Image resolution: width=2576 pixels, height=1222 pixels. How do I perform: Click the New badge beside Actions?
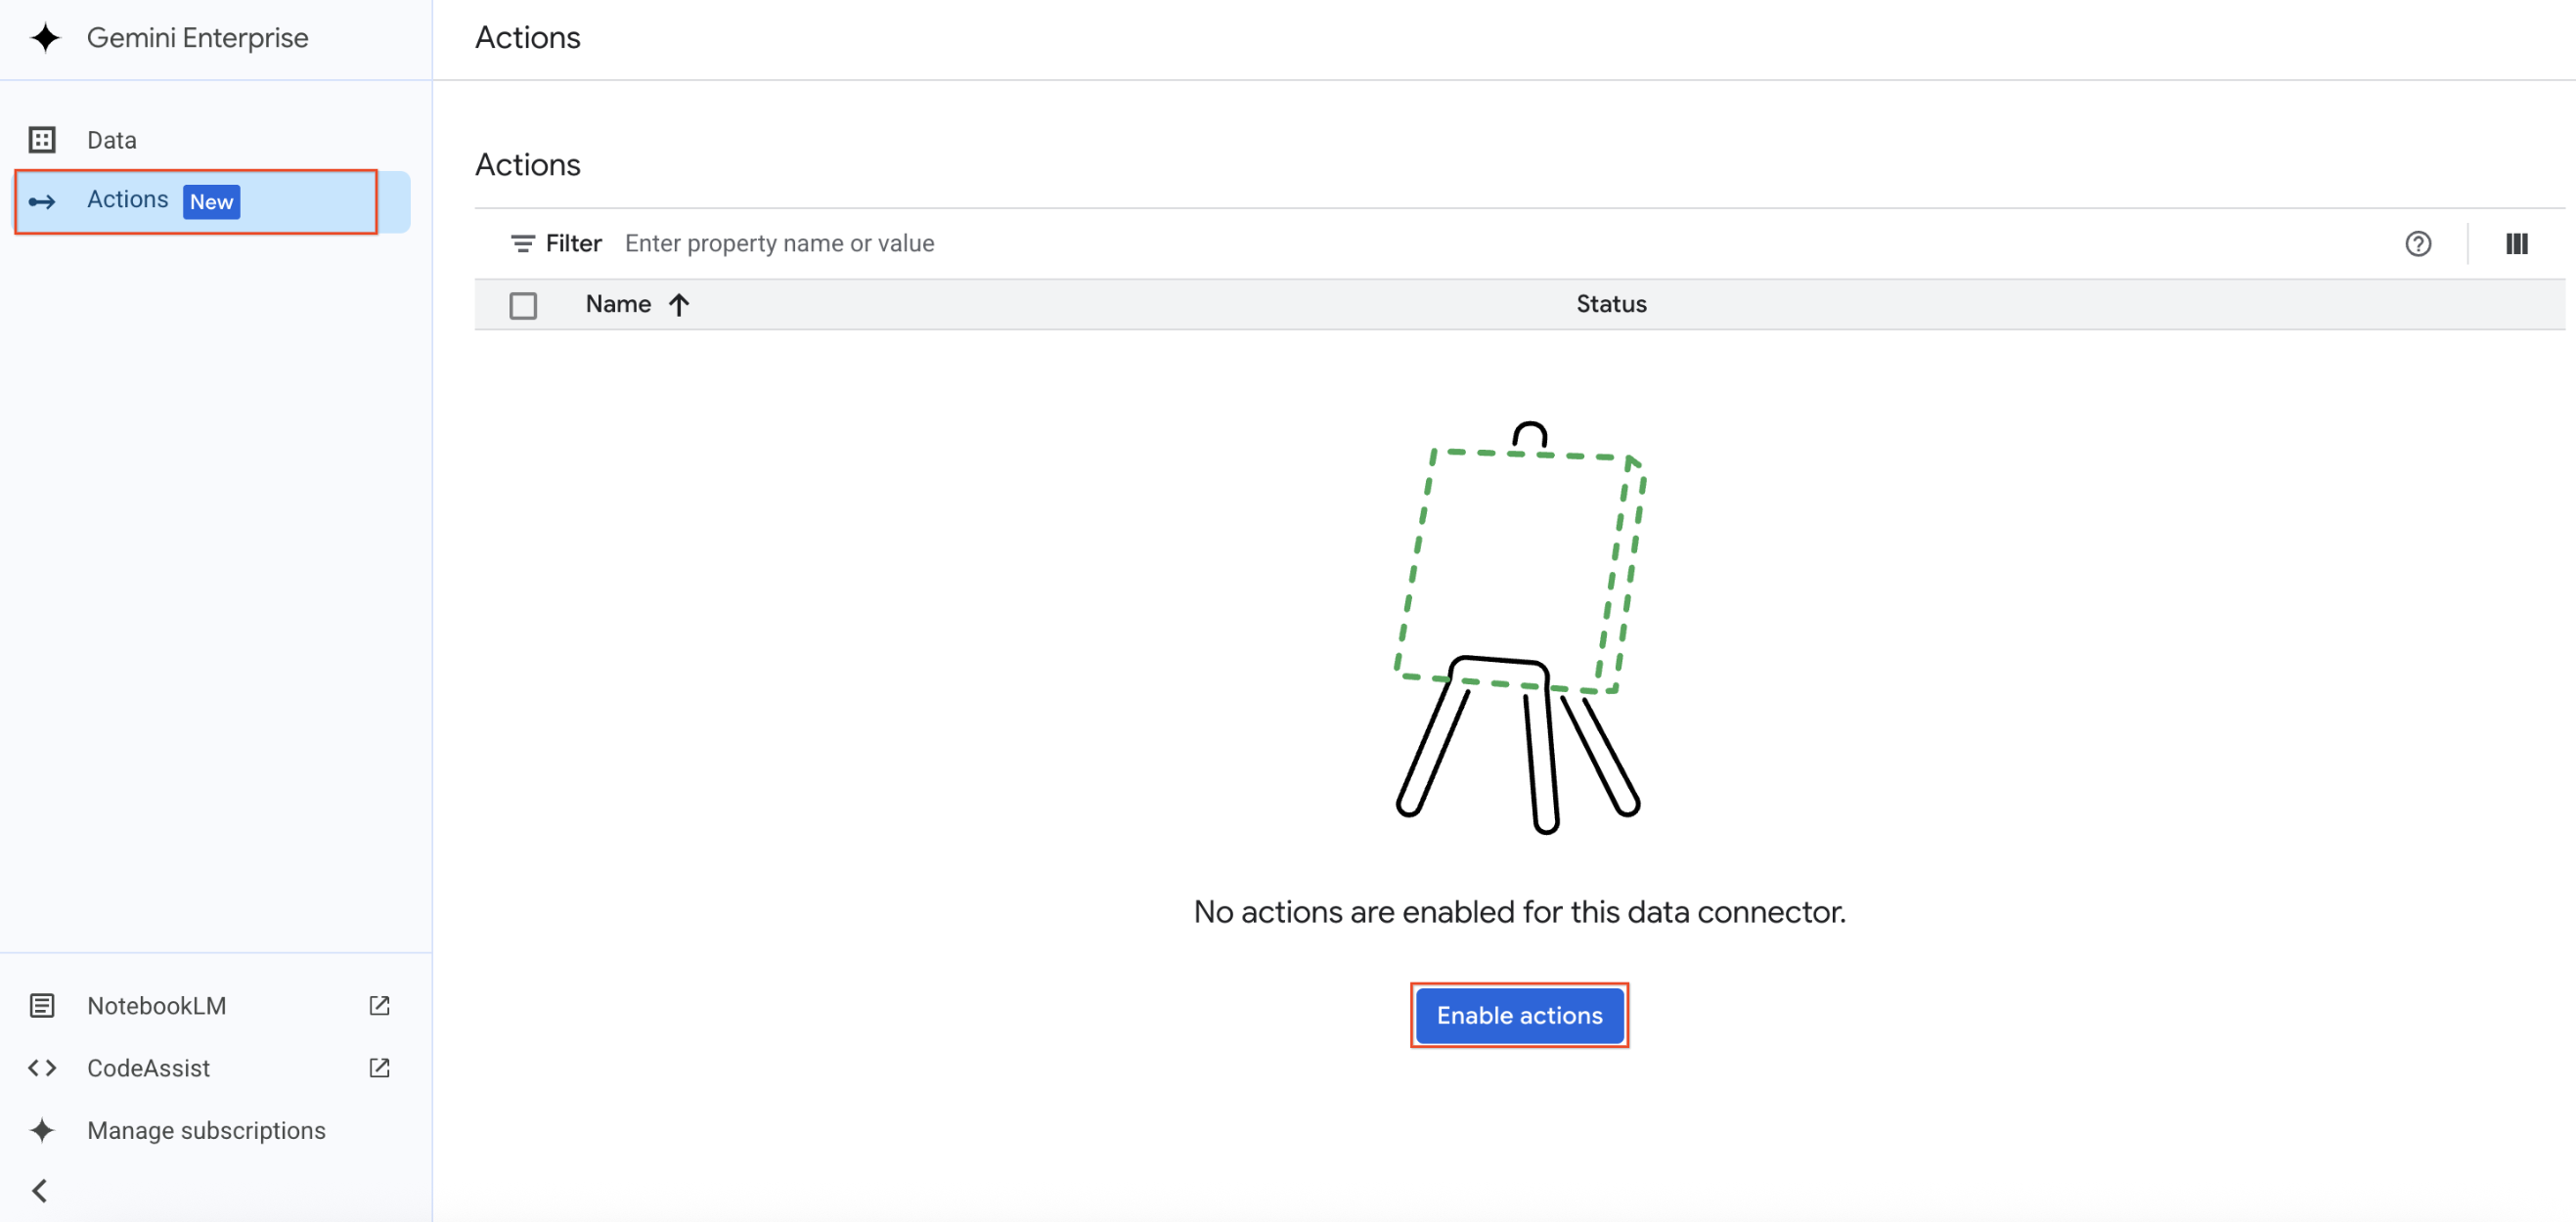(211, 202)
